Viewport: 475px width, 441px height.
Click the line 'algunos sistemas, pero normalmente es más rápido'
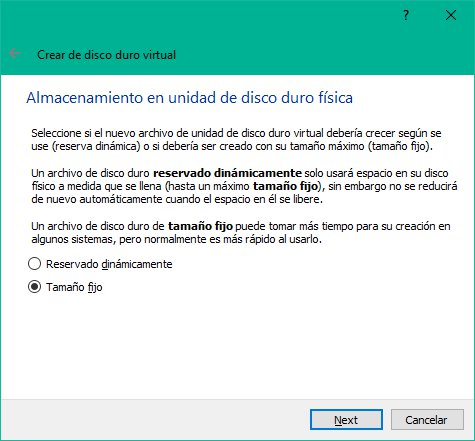[177, 239]
